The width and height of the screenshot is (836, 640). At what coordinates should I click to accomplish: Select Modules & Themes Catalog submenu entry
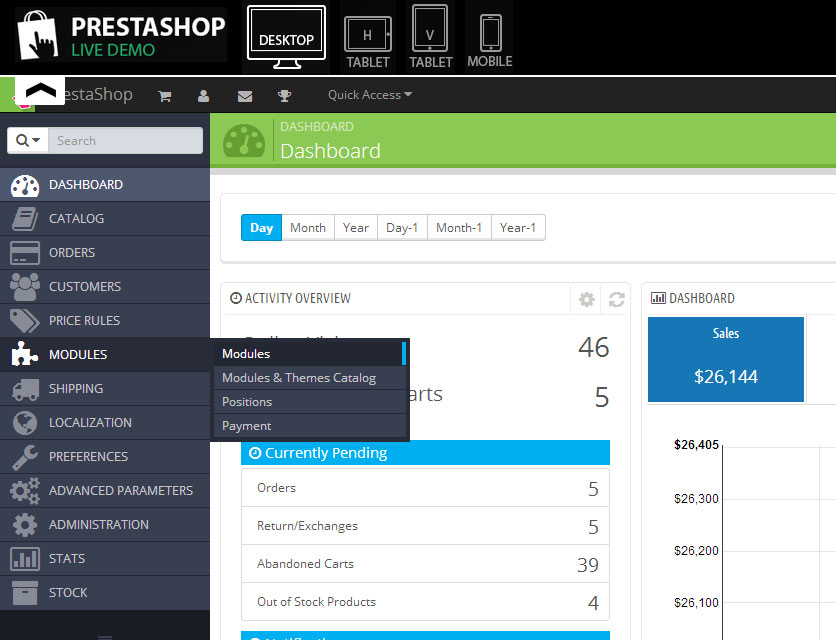pyautogui.click(x=310, y=378)
